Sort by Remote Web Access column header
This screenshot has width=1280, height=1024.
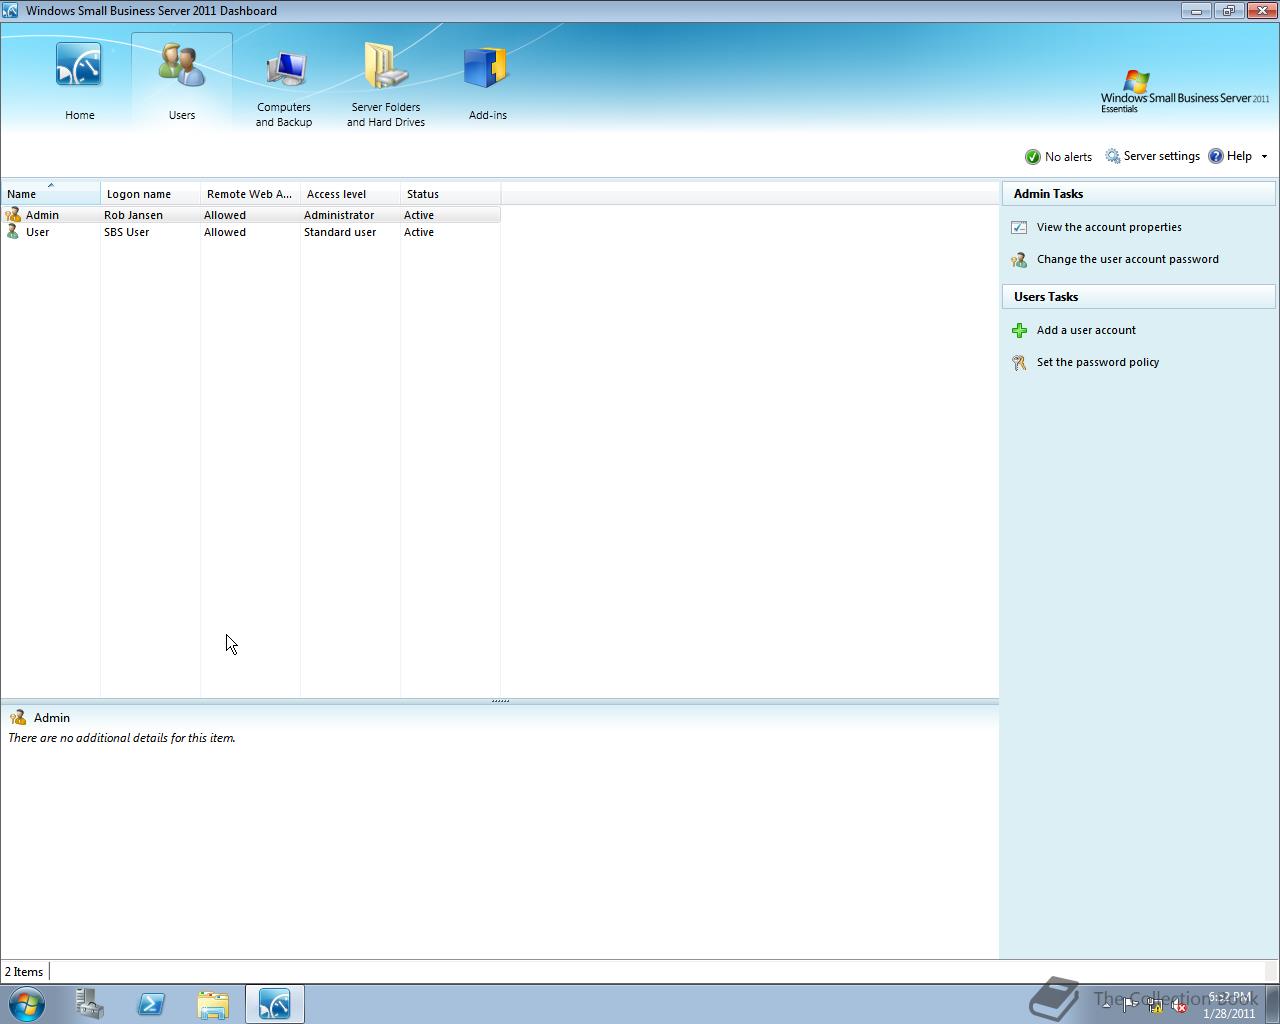[x=251, y=194]
